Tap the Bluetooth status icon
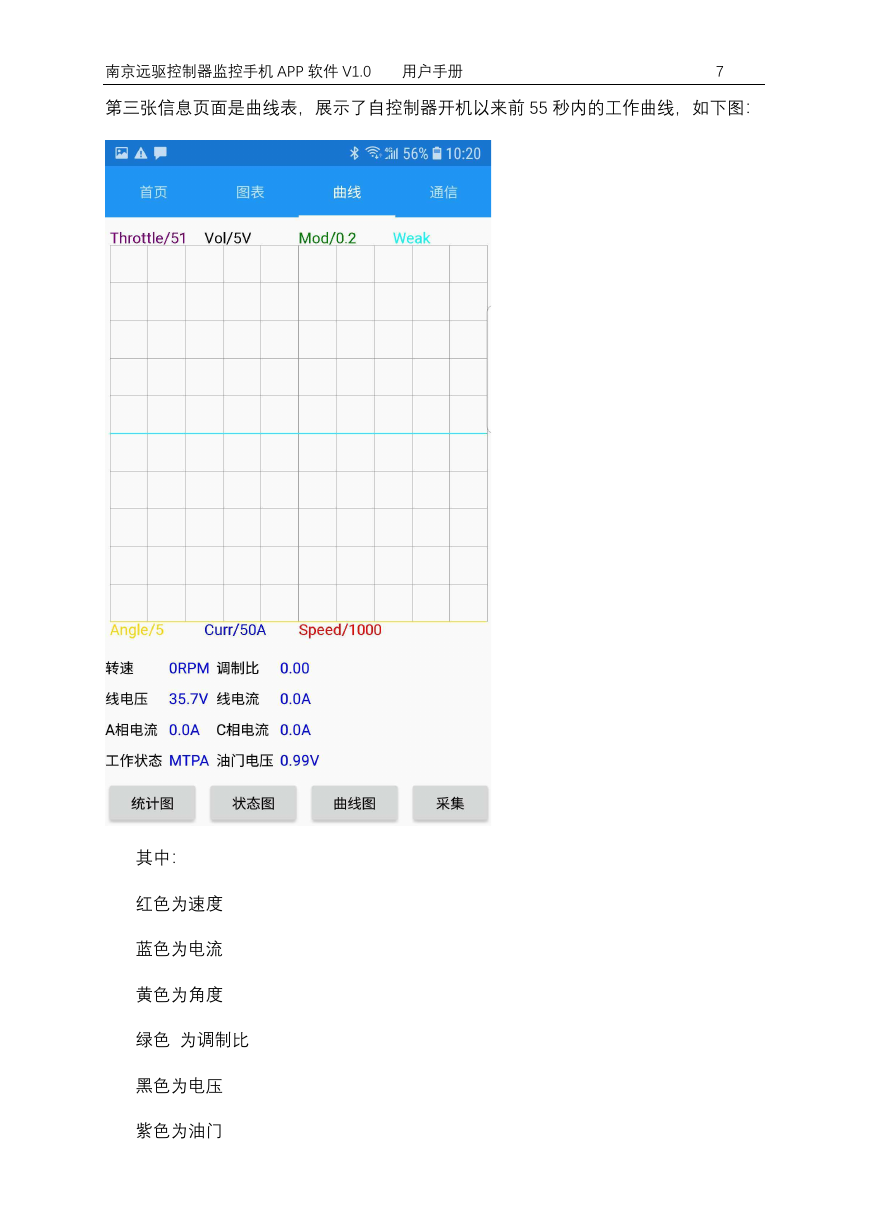 click(x=354, y=153)
